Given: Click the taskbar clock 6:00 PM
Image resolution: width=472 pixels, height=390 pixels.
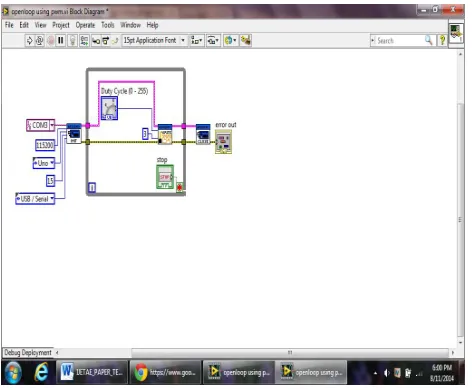Looking at the screenshot, I should (442, 368).
